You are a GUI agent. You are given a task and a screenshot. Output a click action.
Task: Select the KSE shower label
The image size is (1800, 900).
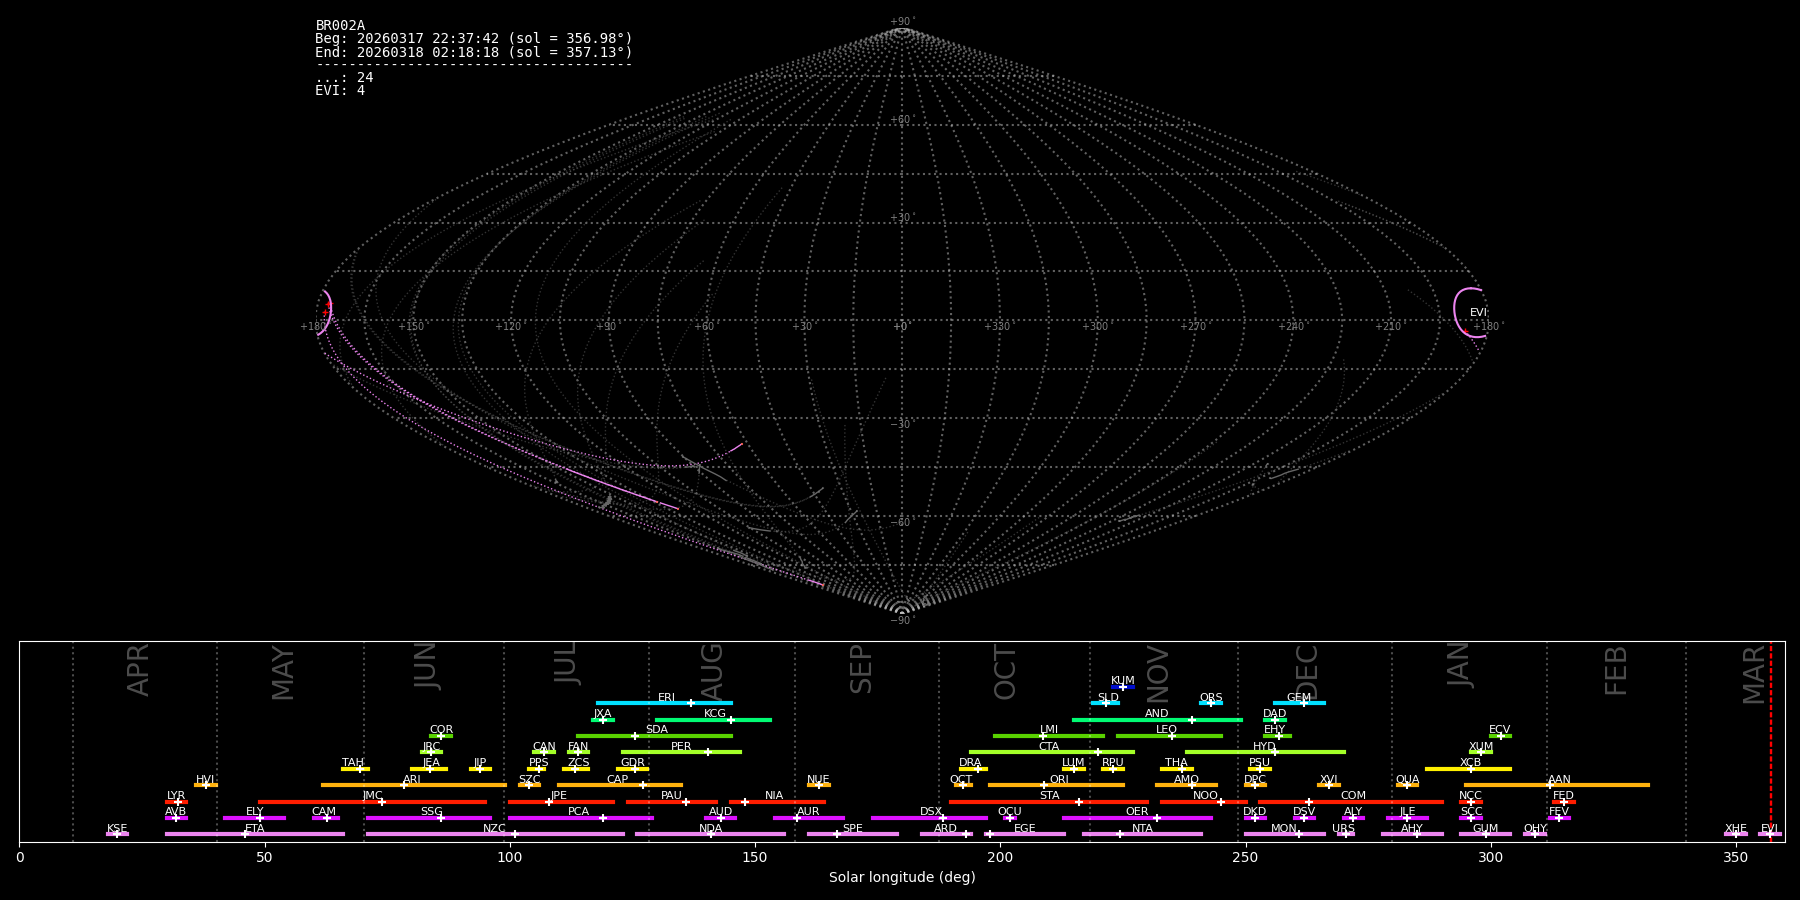[x=116, y=828]
